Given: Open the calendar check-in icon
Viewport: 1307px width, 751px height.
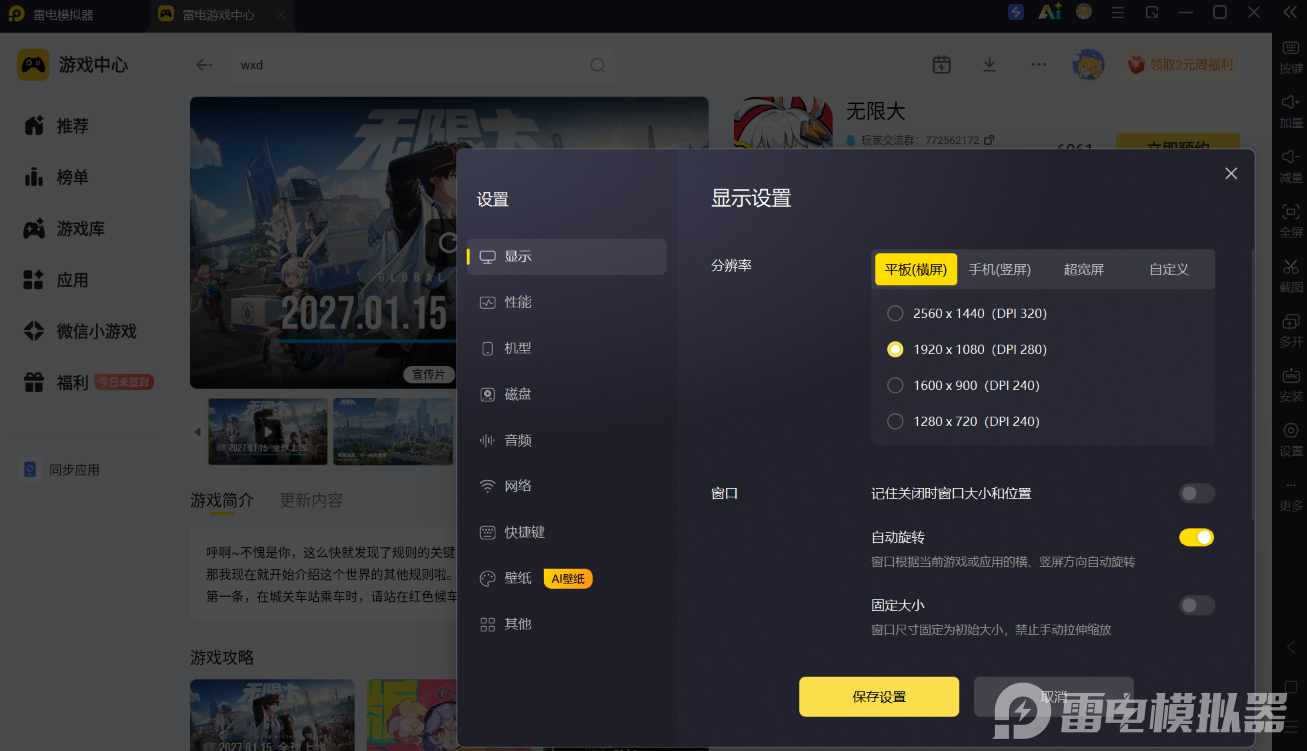Looking at the screenshot, I should coord(941,65).
